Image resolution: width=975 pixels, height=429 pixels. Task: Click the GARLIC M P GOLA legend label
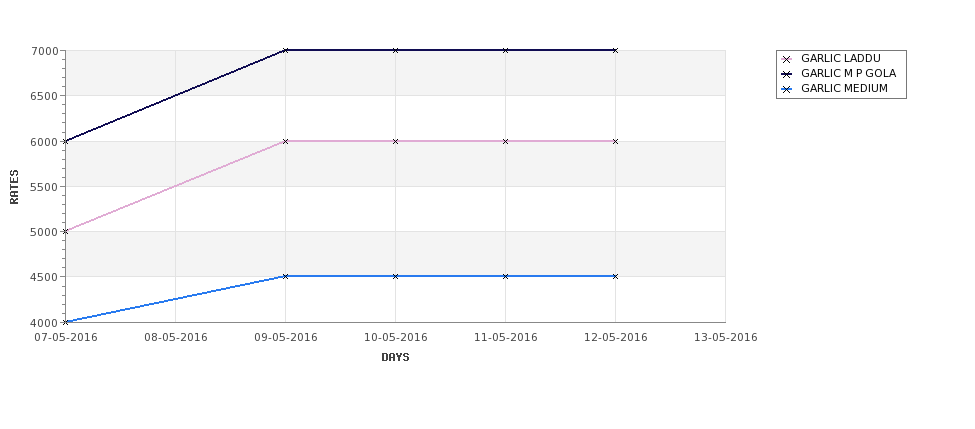click(x=848, y=74)
